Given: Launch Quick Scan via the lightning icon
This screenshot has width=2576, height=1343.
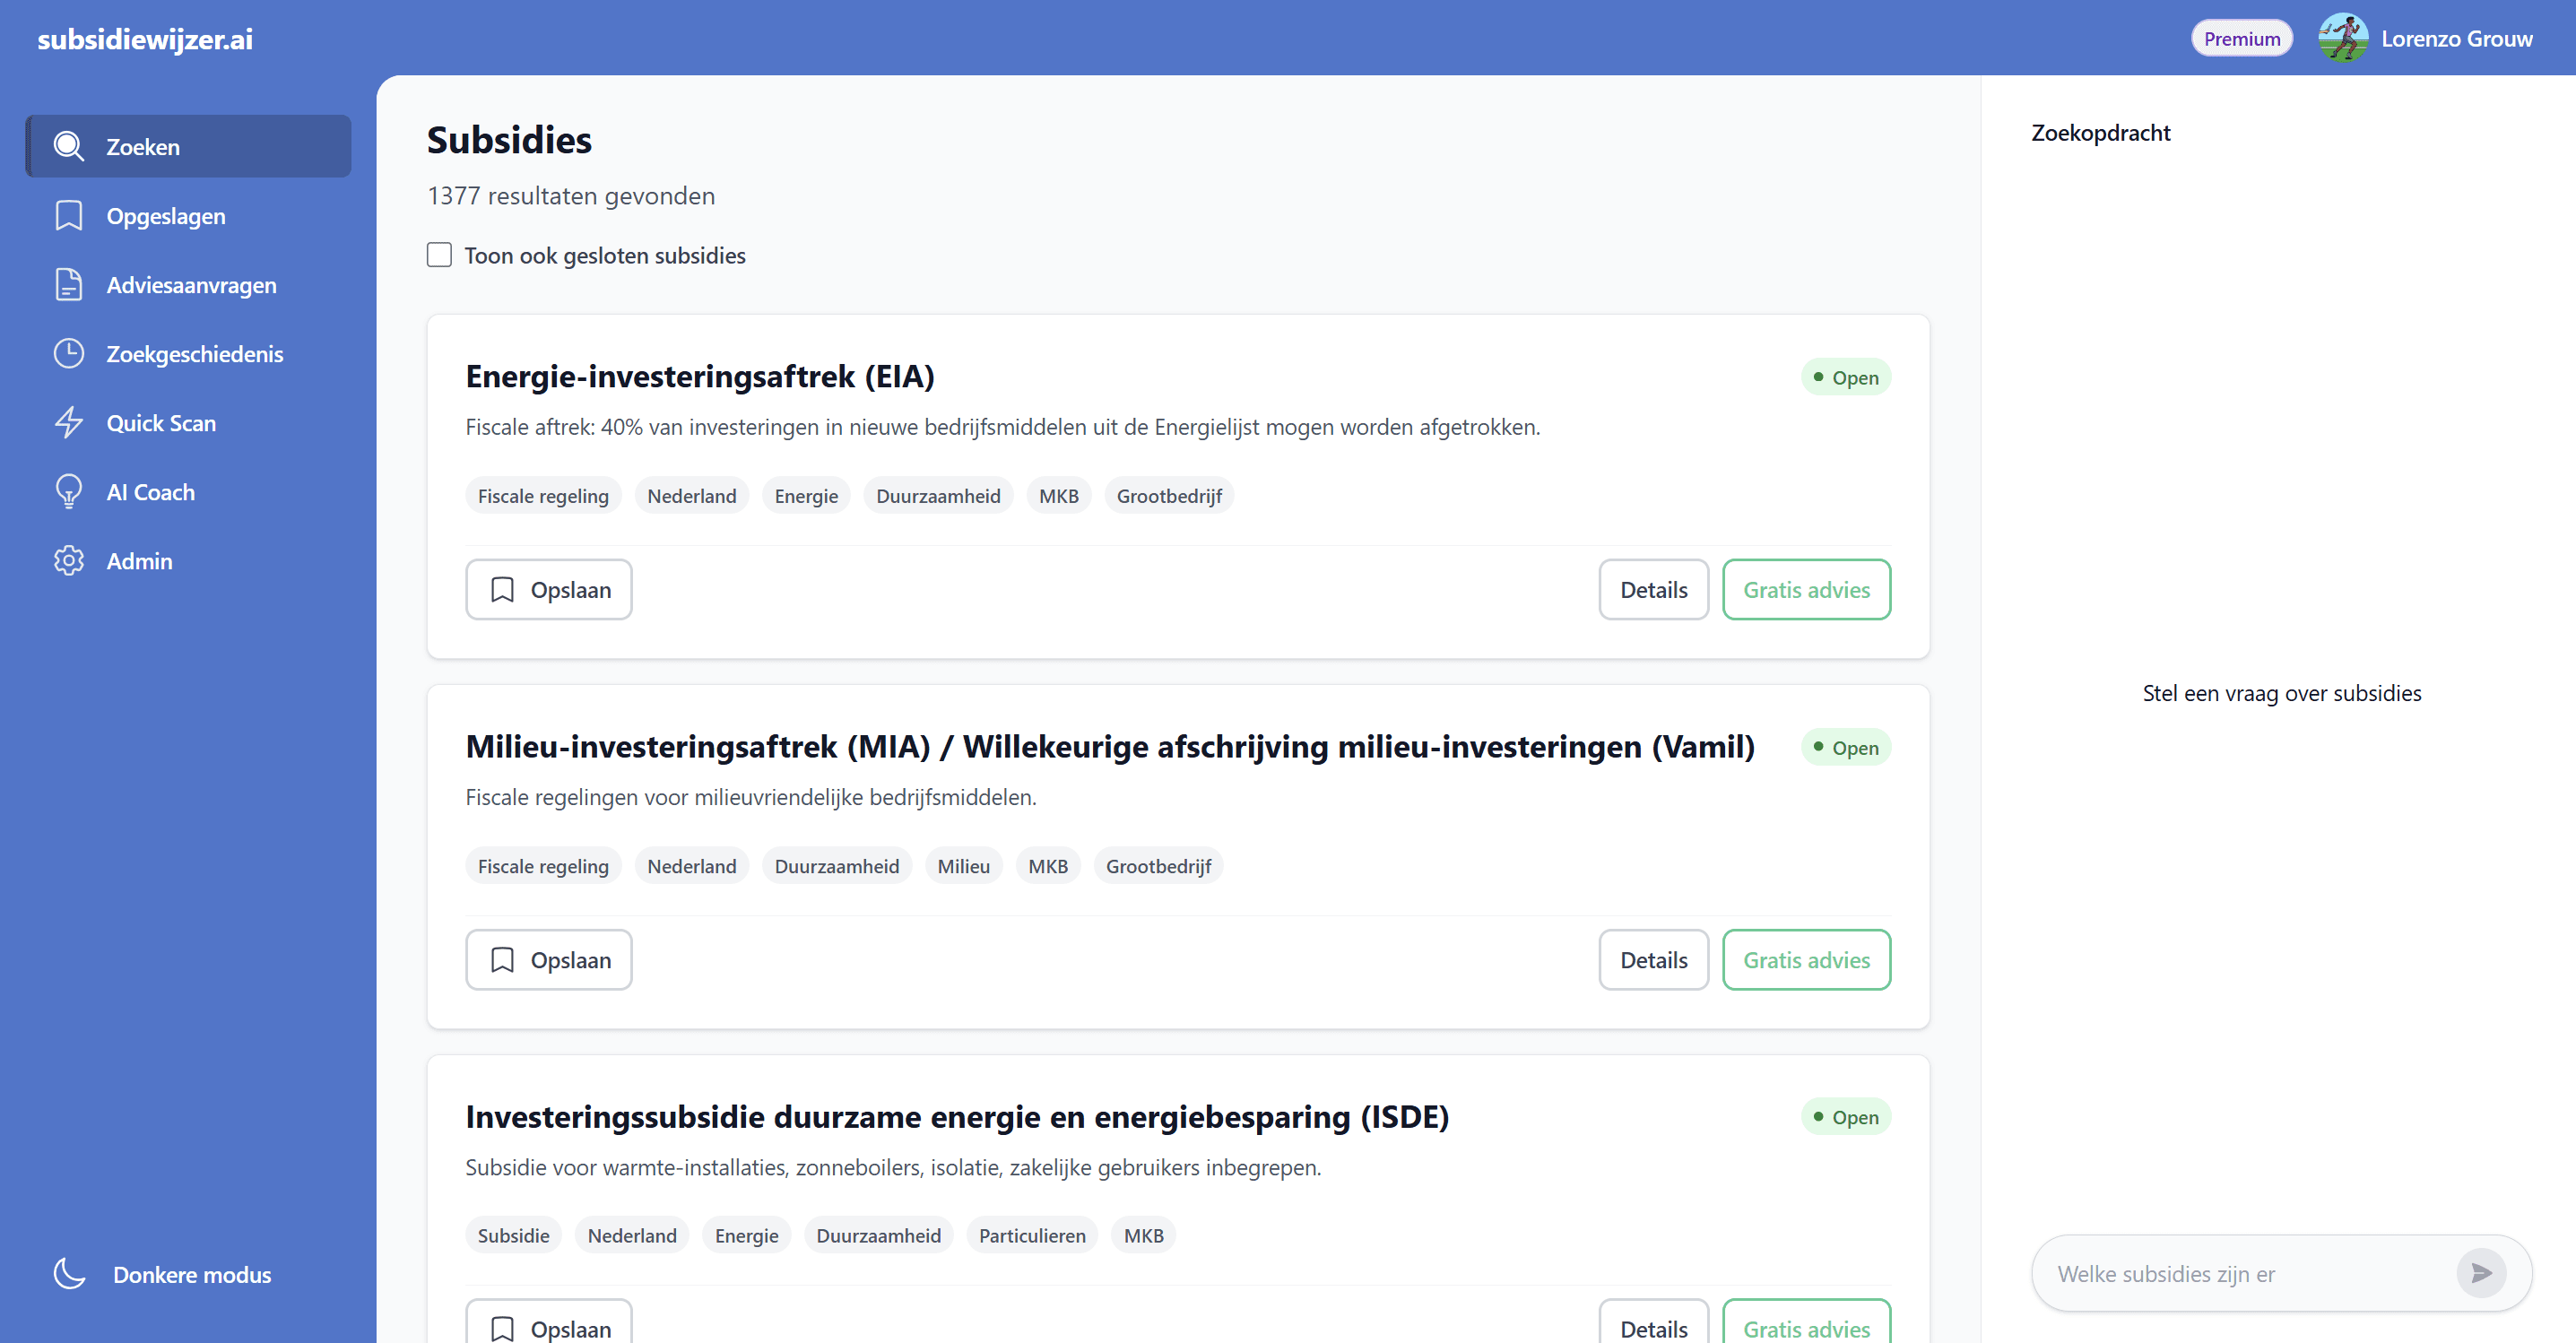Looking at the screenshot, I should (x=68, y=422).
